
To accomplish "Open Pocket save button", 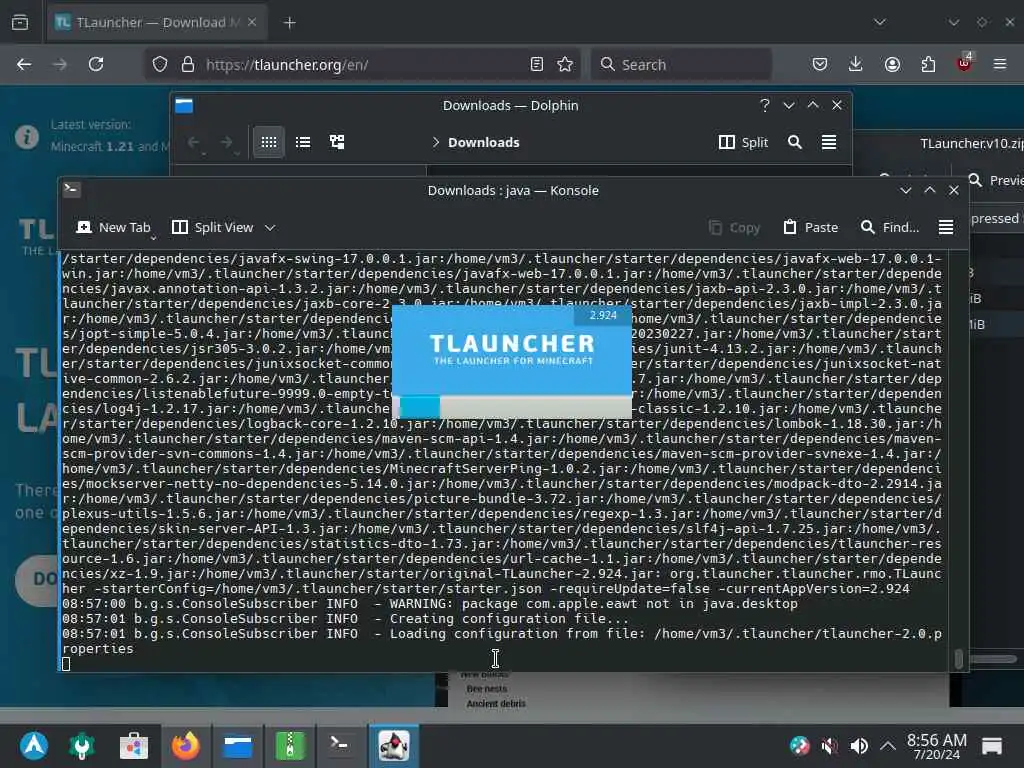I will [820, 64].
